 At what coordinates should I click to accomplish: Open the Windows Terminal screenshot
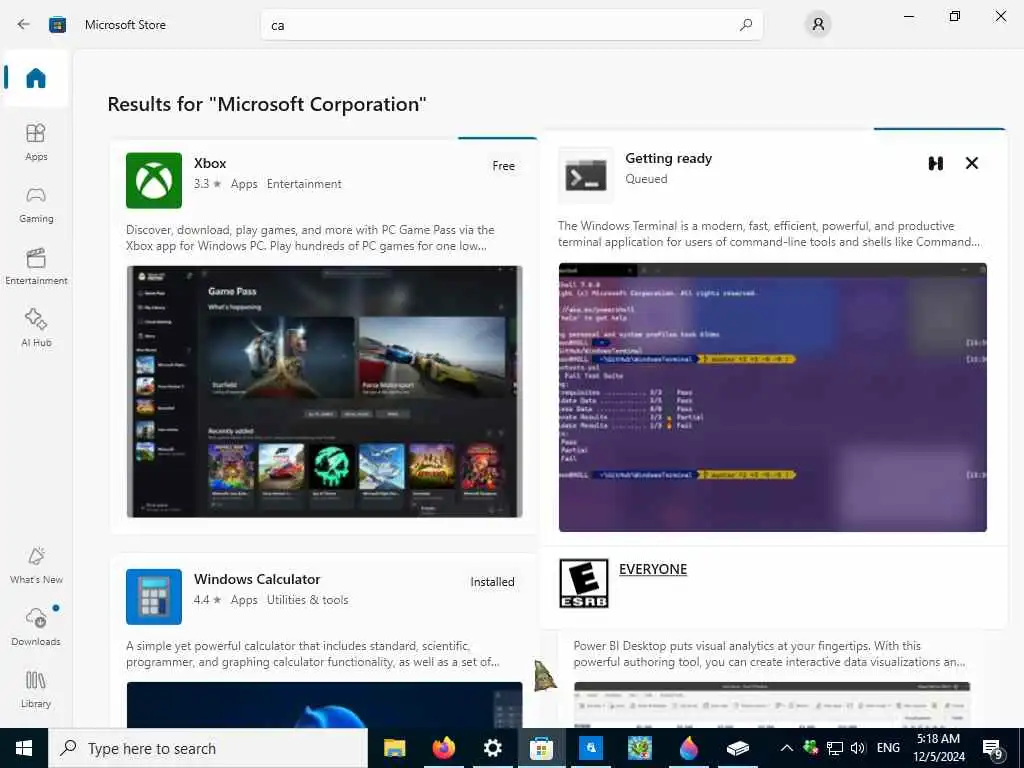pyautogui.click(x=773, y=397)
